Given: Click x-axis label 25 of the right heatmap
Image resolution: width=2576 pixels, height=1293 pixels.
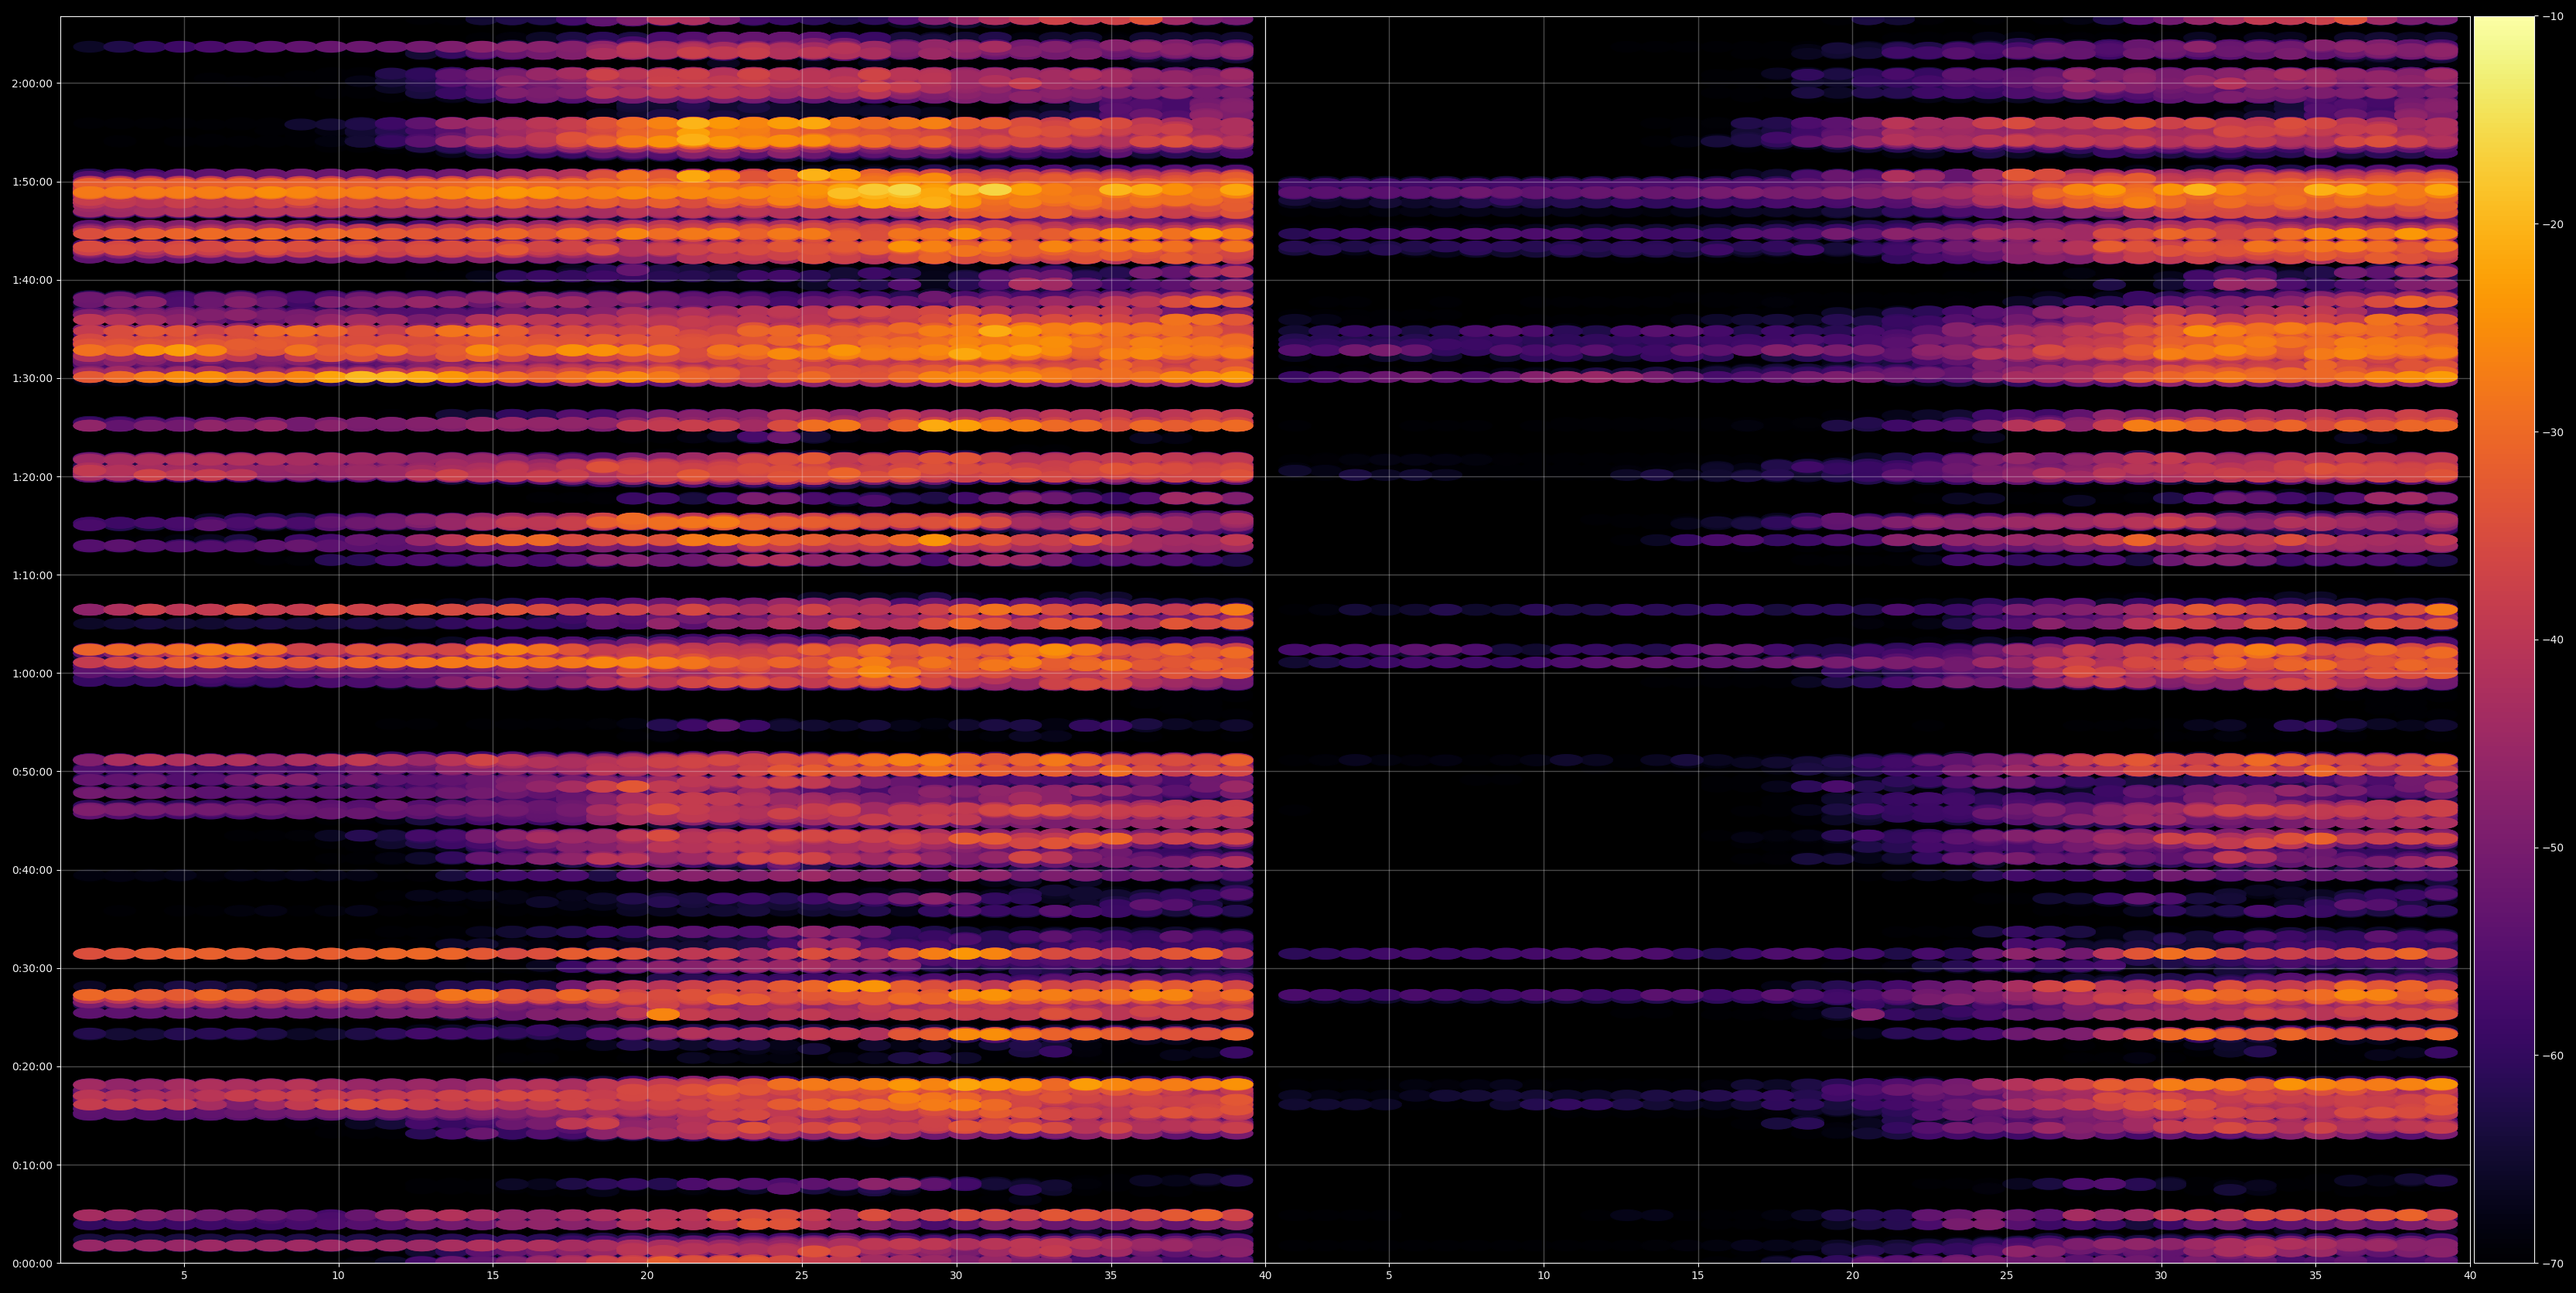Looking at the screenshot, I should coord(2007,1276).
